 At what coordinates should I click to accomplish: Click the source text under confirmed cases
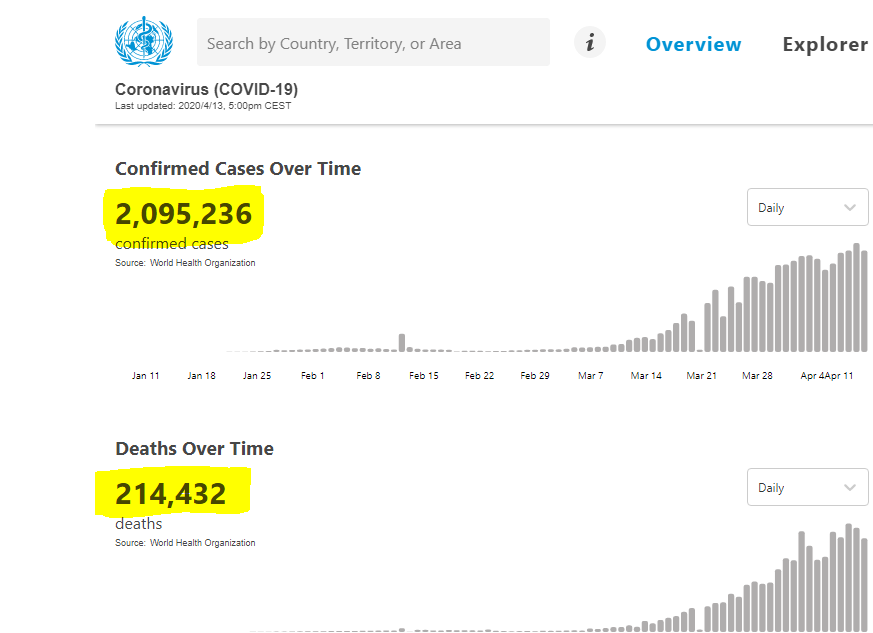pyautogui.click(x=185, y=263)
